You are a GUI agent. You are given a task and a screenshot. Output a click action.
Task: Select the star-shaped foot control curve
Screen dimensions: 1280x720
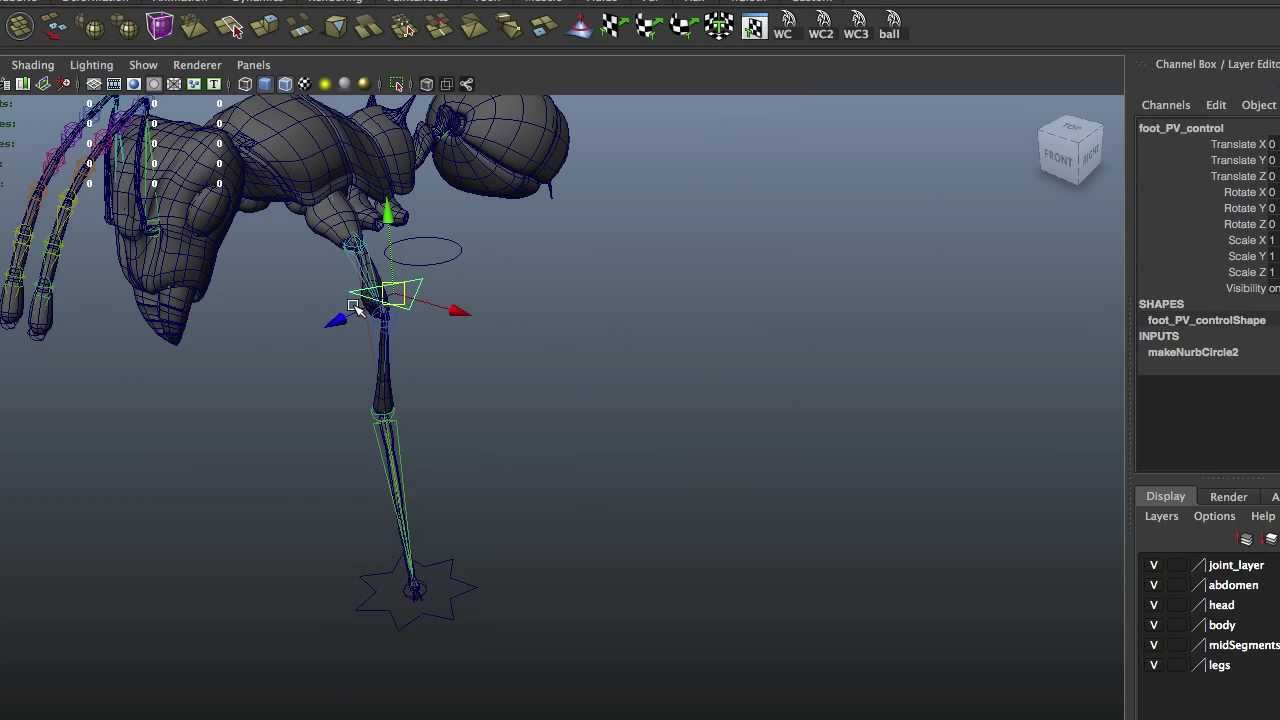(416, 593)
